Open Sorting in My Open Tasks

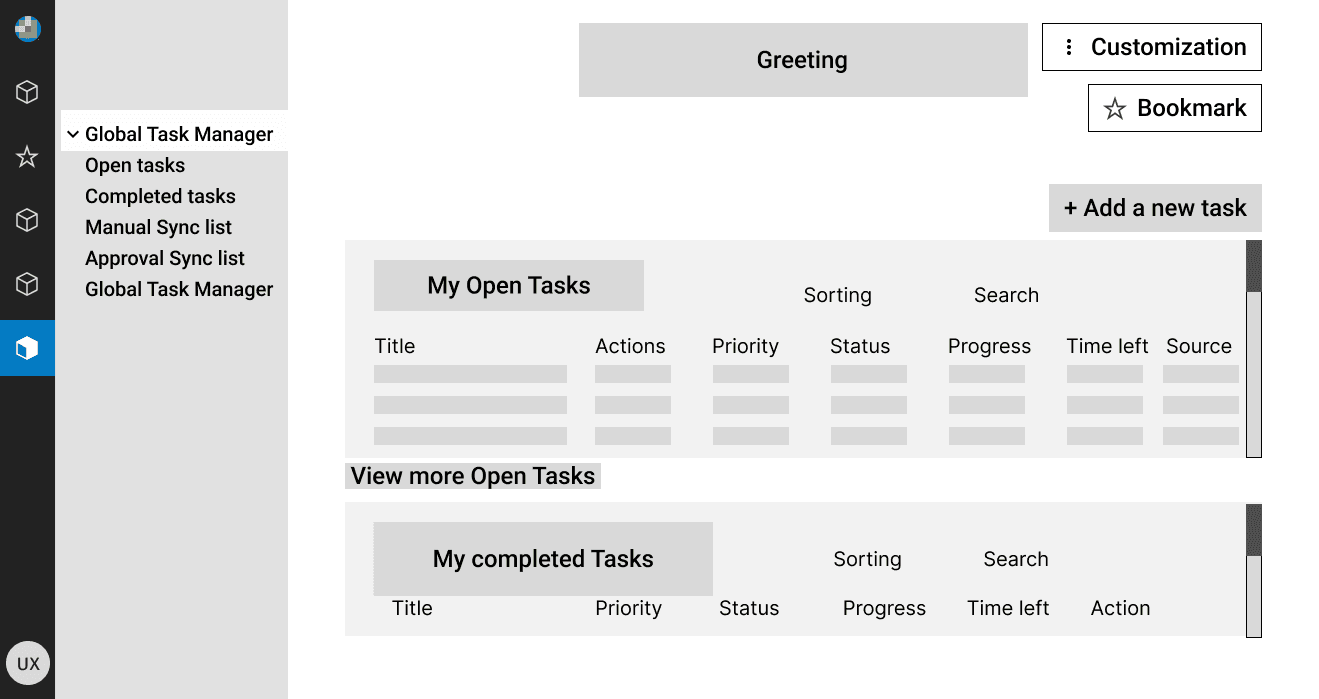(x=837, y=295)
